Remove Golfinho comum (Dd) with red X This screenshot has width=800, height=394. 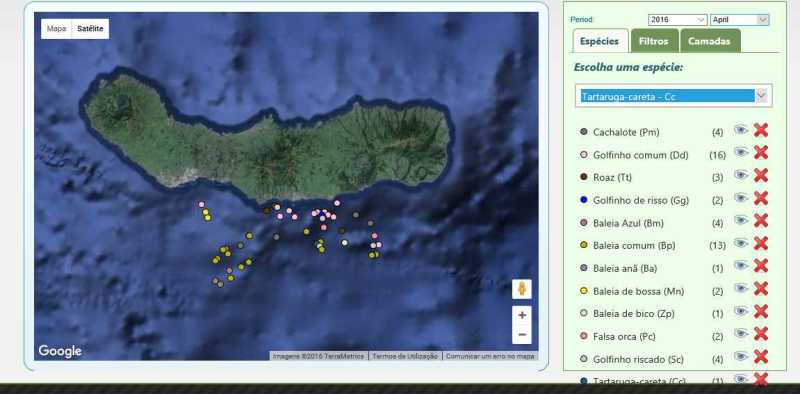(760, 153)
